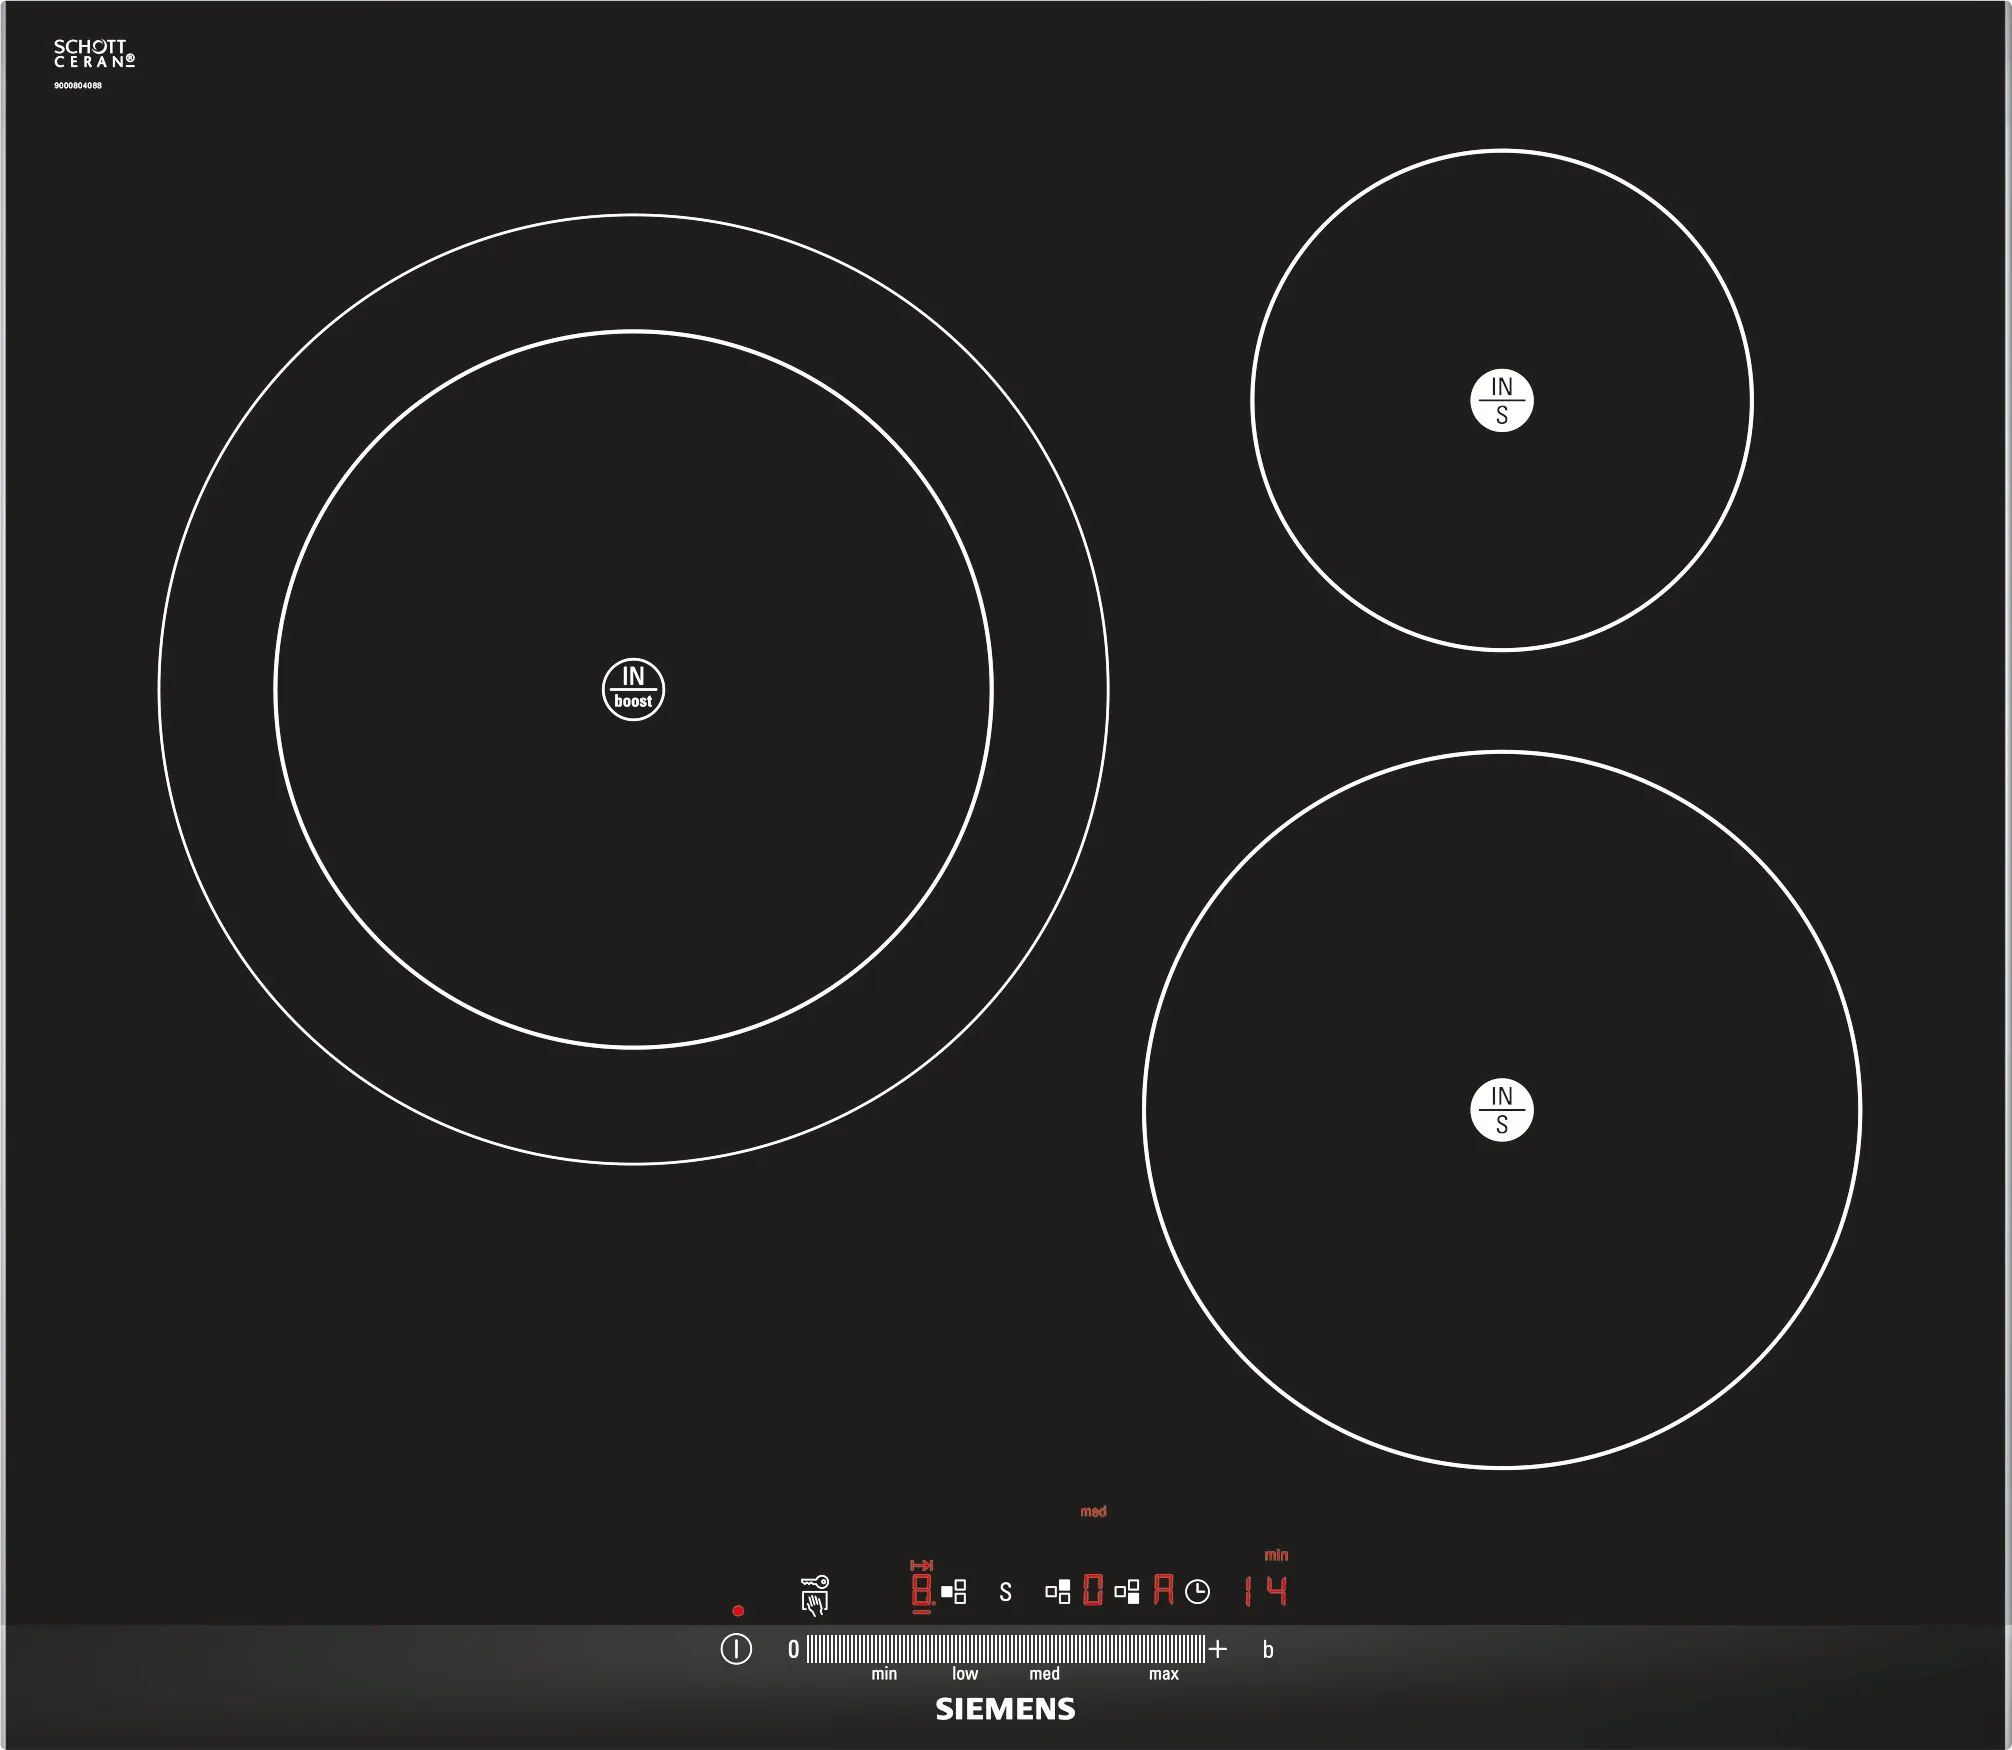Set power slider to zero

tap(793, 1650)
